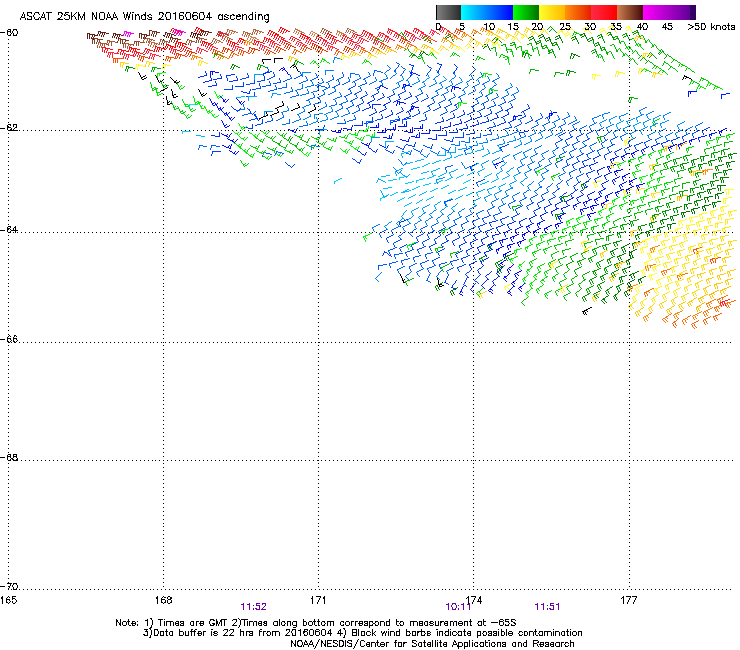Click the red 30-35 knots color bar segment

pos(604,12)
